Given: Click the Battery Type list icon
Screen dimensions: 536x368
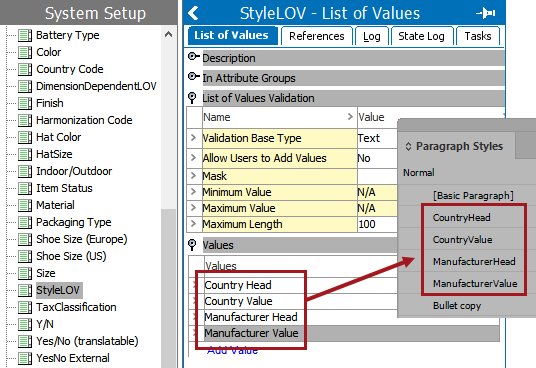Looking at the screenshot, I should click(25, 35).
